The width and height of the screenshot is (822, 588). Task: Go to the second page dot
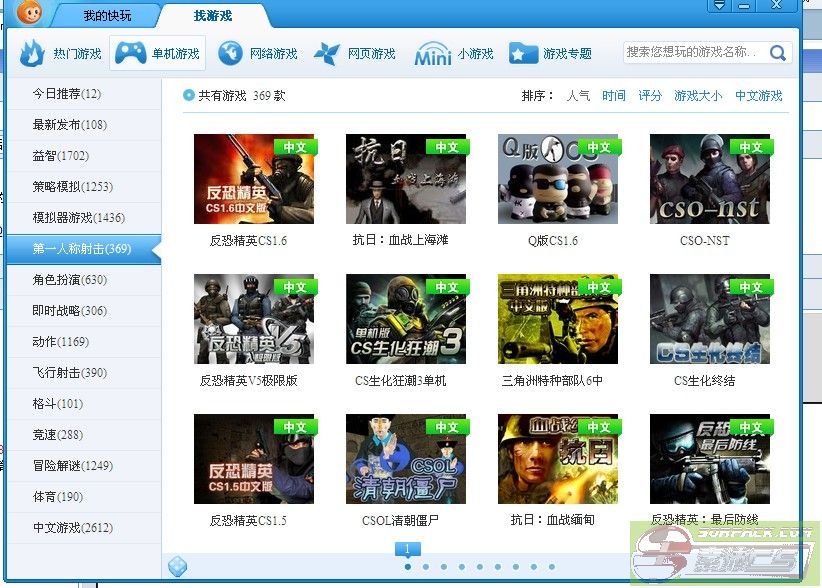click(x=425, y=567)
